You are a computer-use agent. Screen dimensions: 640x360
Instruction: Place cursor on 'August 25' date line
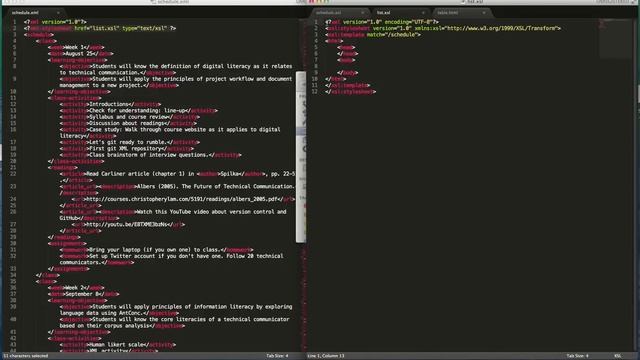click(x=80, y=53)
